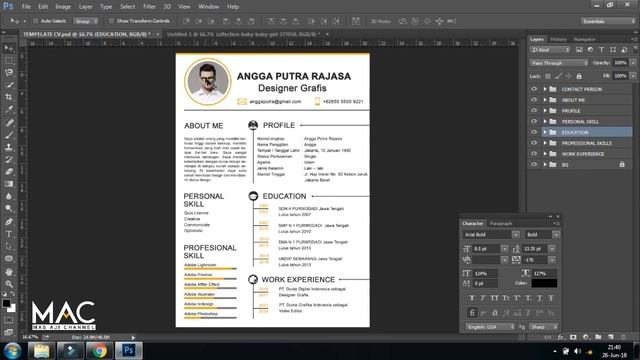Open the Essentials workspace dropdown
Viewport: 640px width, 360px height.
(608, 21)
